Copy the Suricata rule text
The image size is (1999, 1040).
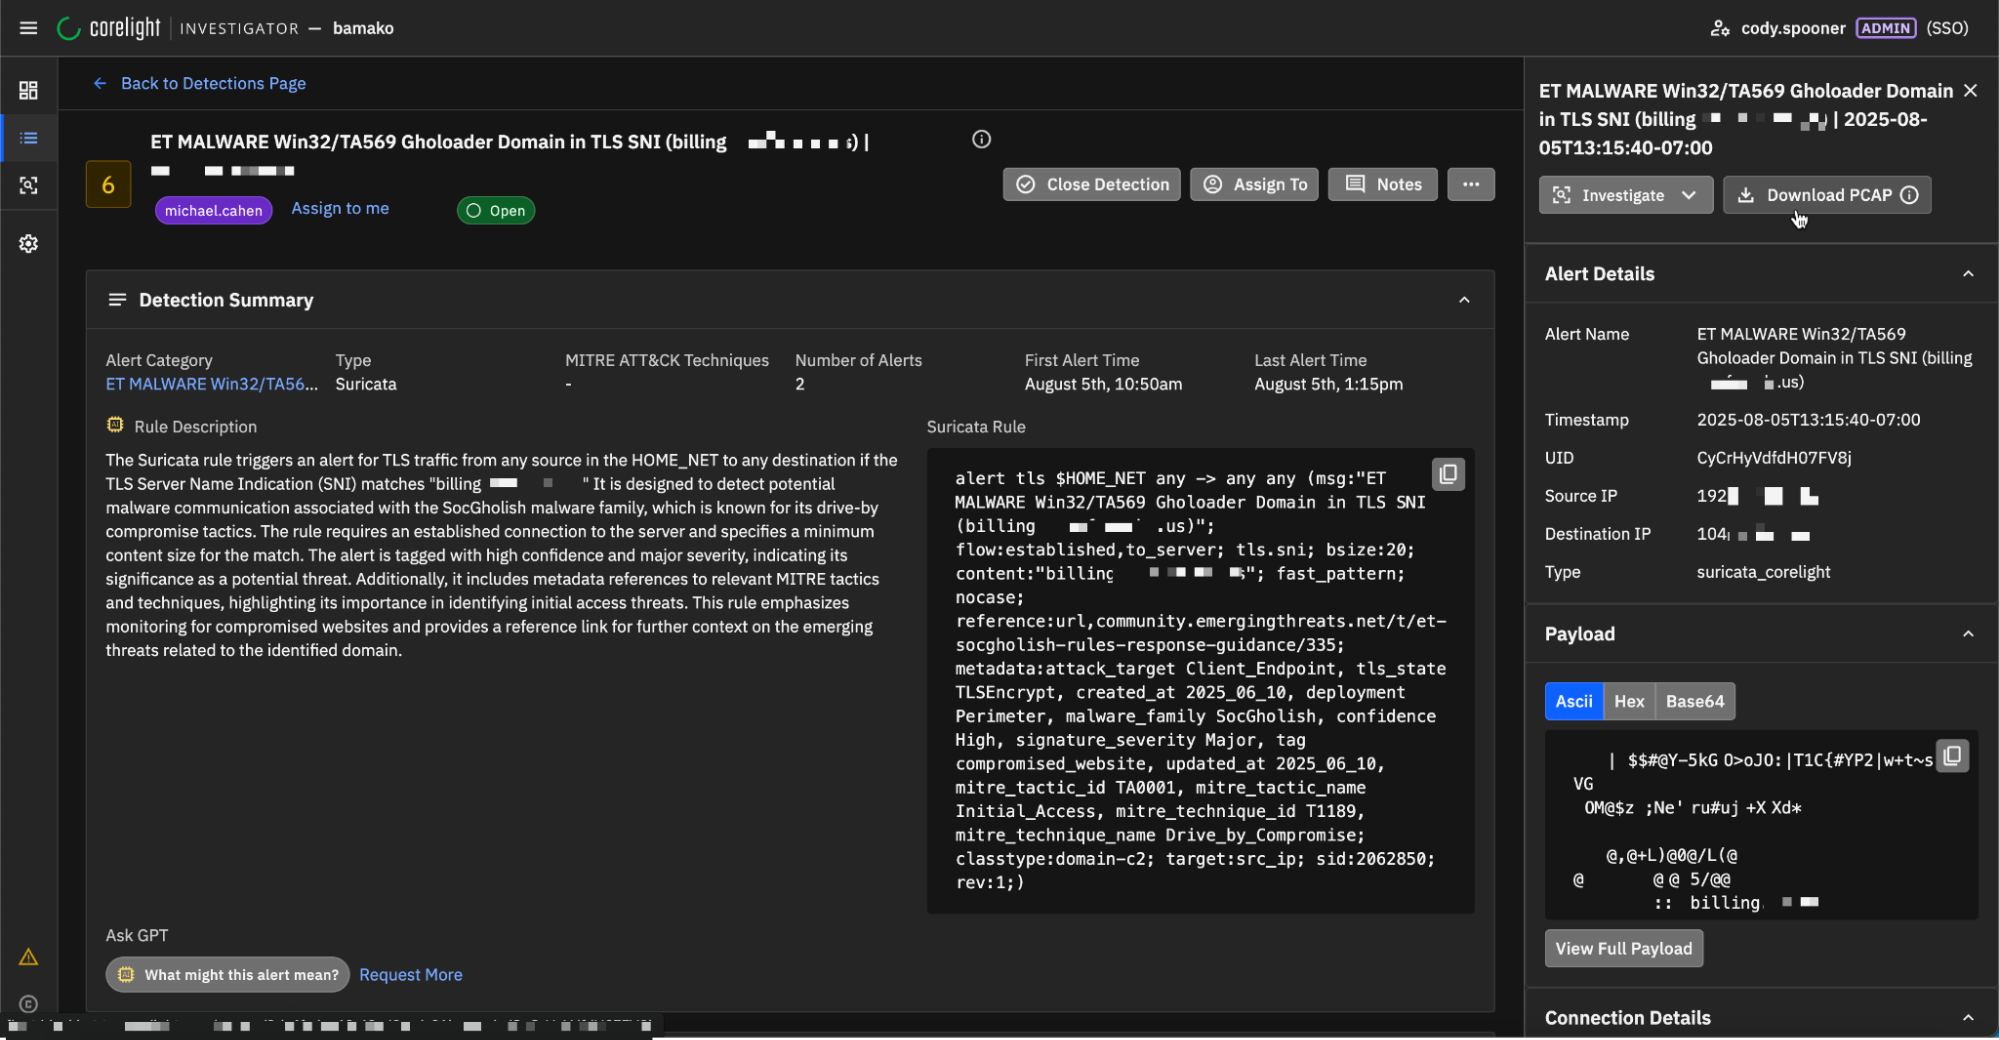[1447, 474]
